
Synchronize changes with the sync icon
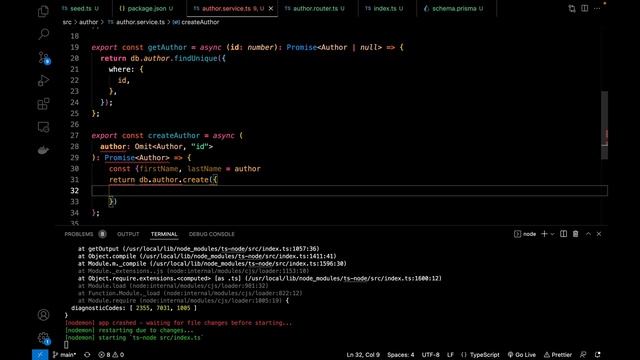point(87,355)
